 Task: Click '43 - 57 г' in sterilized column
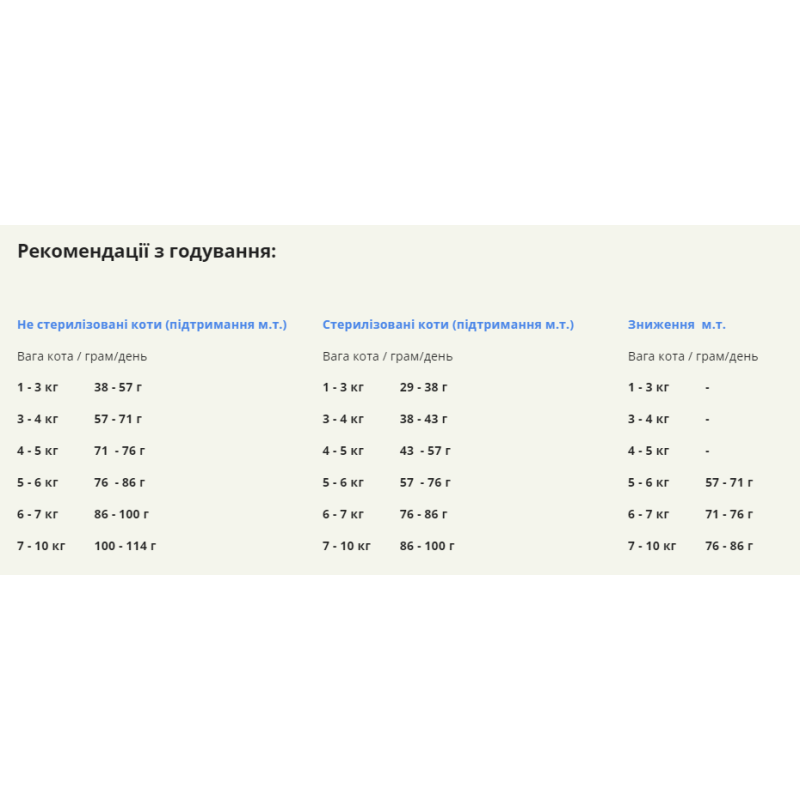pyautogui.click(x=425, y=451)
